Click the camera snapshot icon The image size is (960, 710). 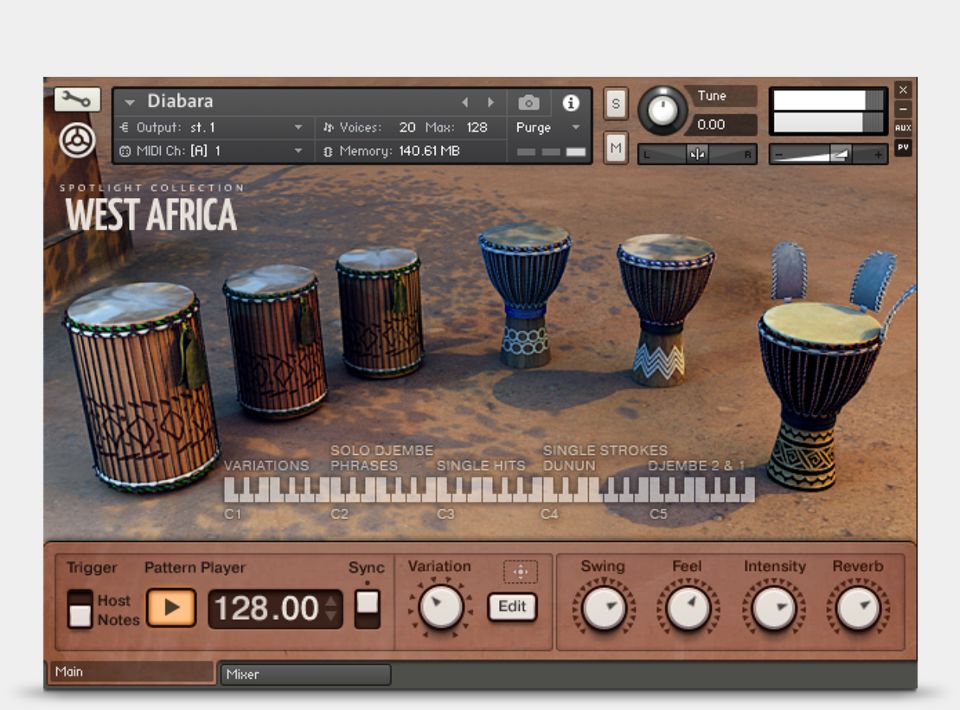[x=529, y=102]
